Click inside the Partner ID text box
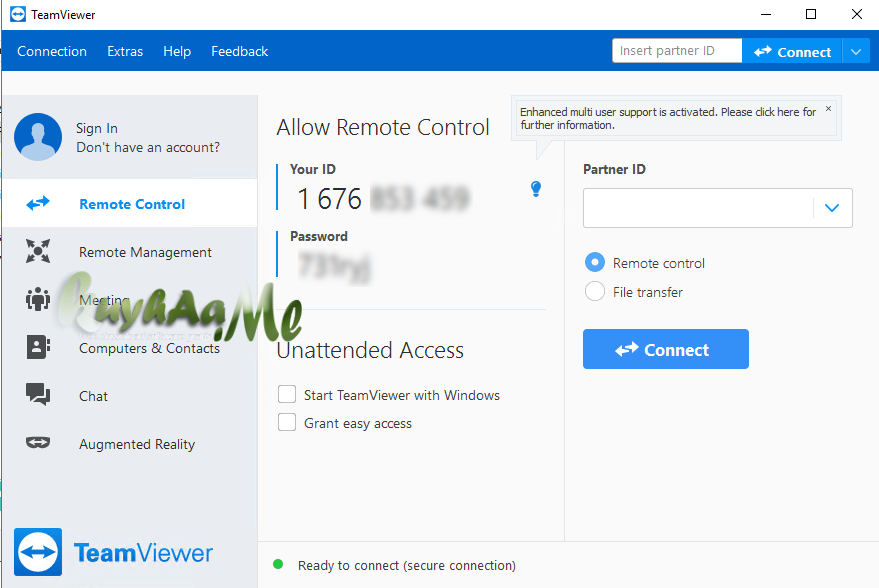The image size is (879, 588). (x=698, y=208)
